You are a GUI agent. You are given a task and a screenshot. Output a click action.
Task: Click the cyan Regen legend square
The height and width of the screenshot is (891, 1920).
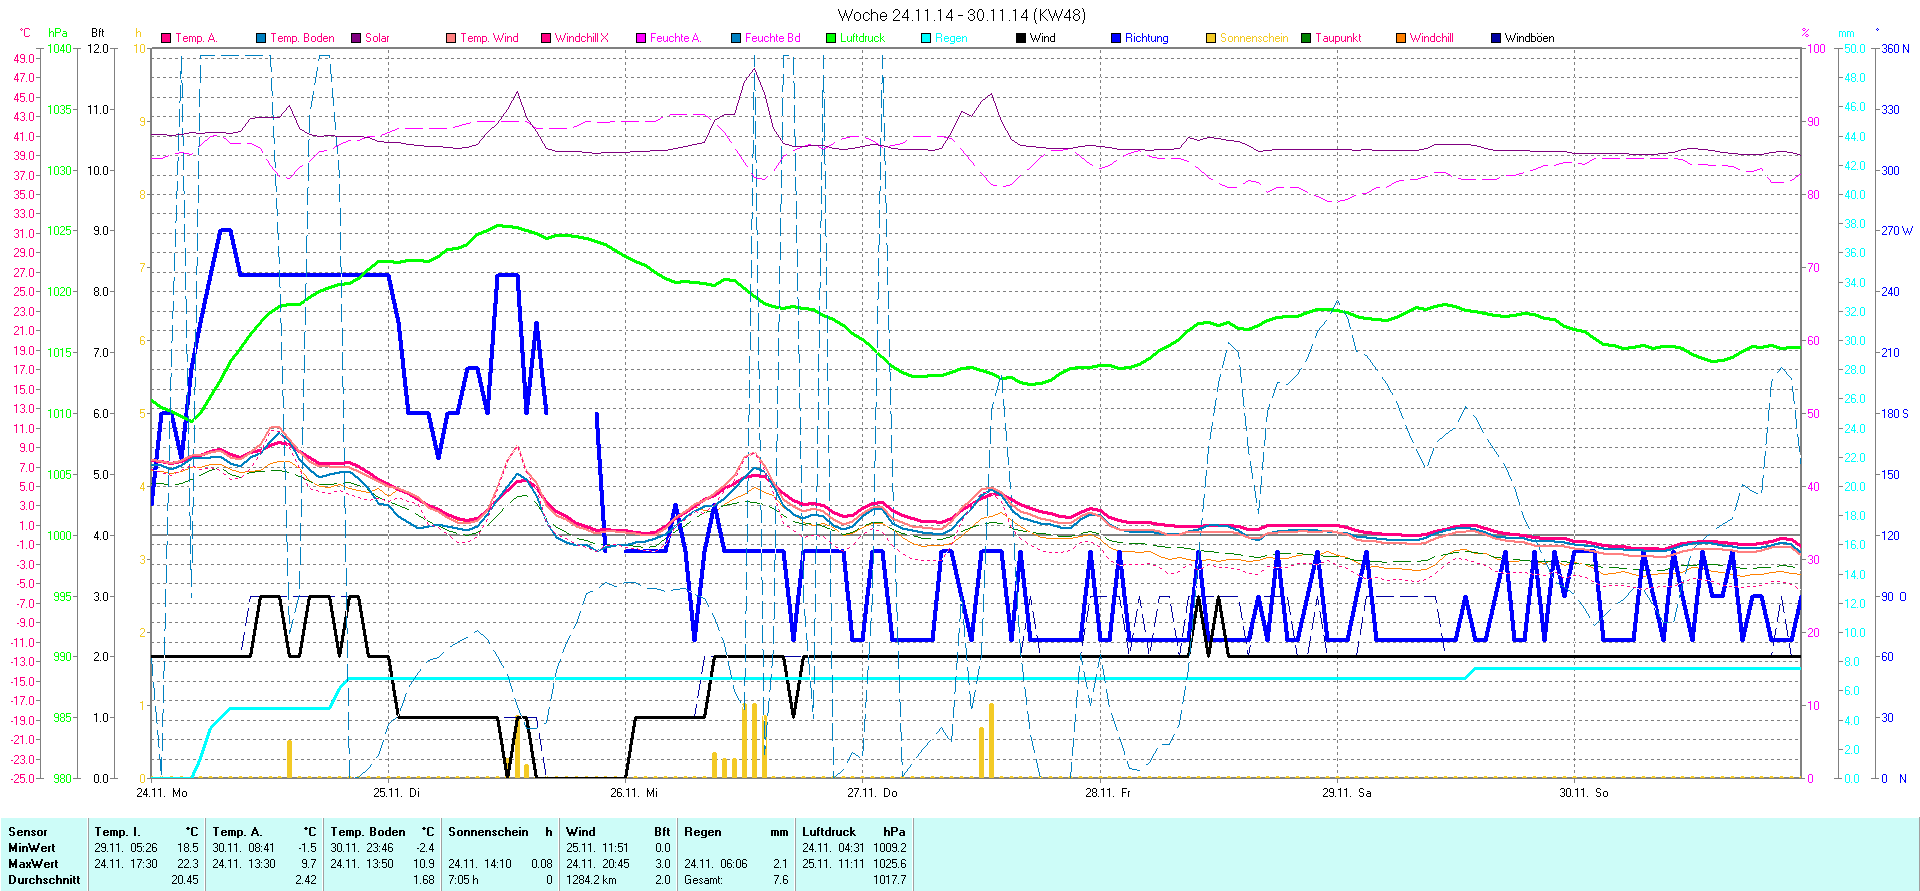pyautogui.click(x=926, y=38)
